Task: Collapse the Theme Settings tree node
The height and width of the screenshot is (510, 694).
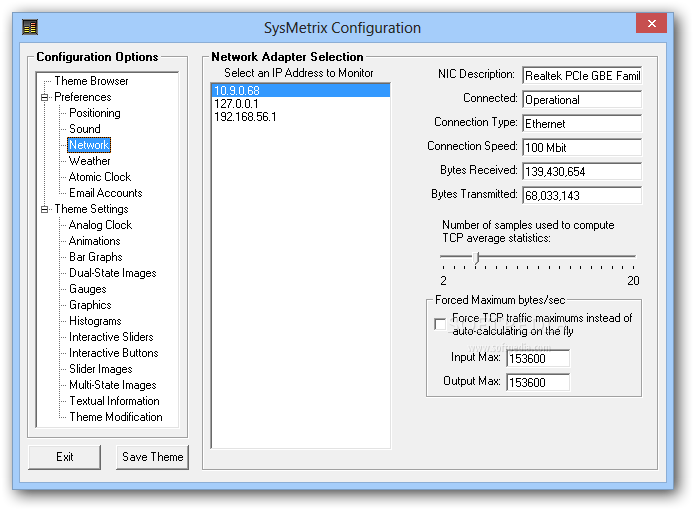Action: coord(44,209)
